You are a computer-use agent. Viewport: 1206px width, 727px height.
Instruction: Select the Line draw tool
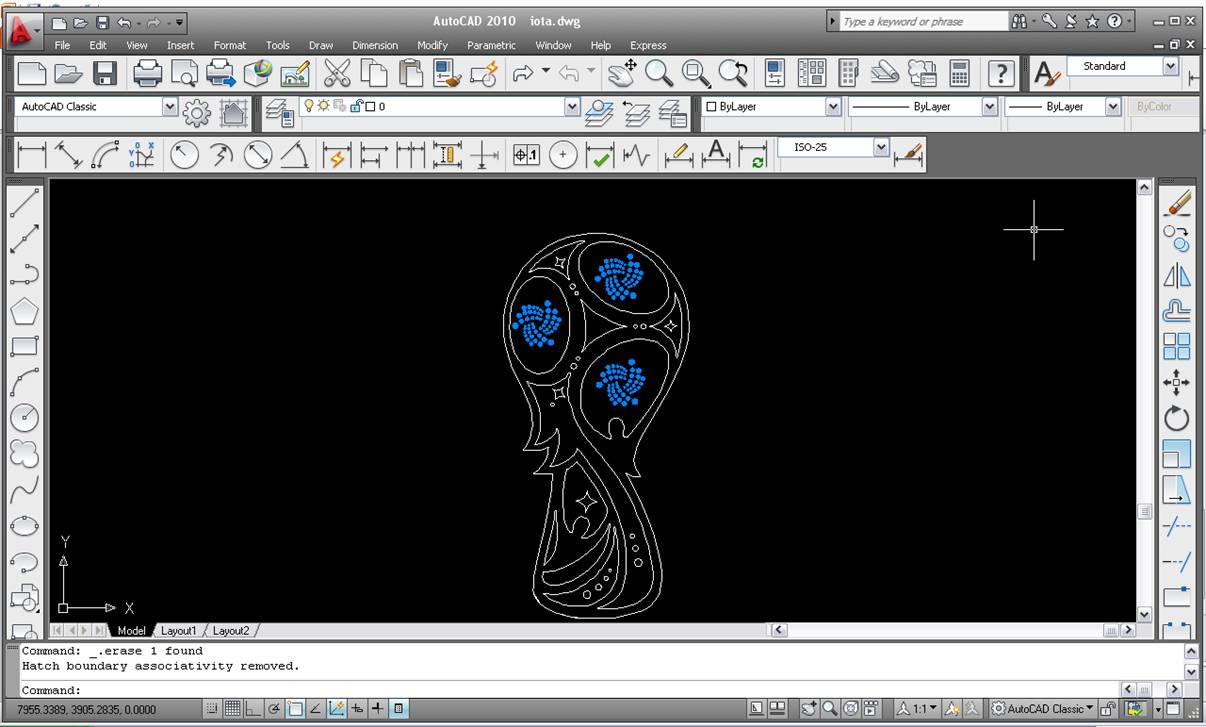point(24,201)
